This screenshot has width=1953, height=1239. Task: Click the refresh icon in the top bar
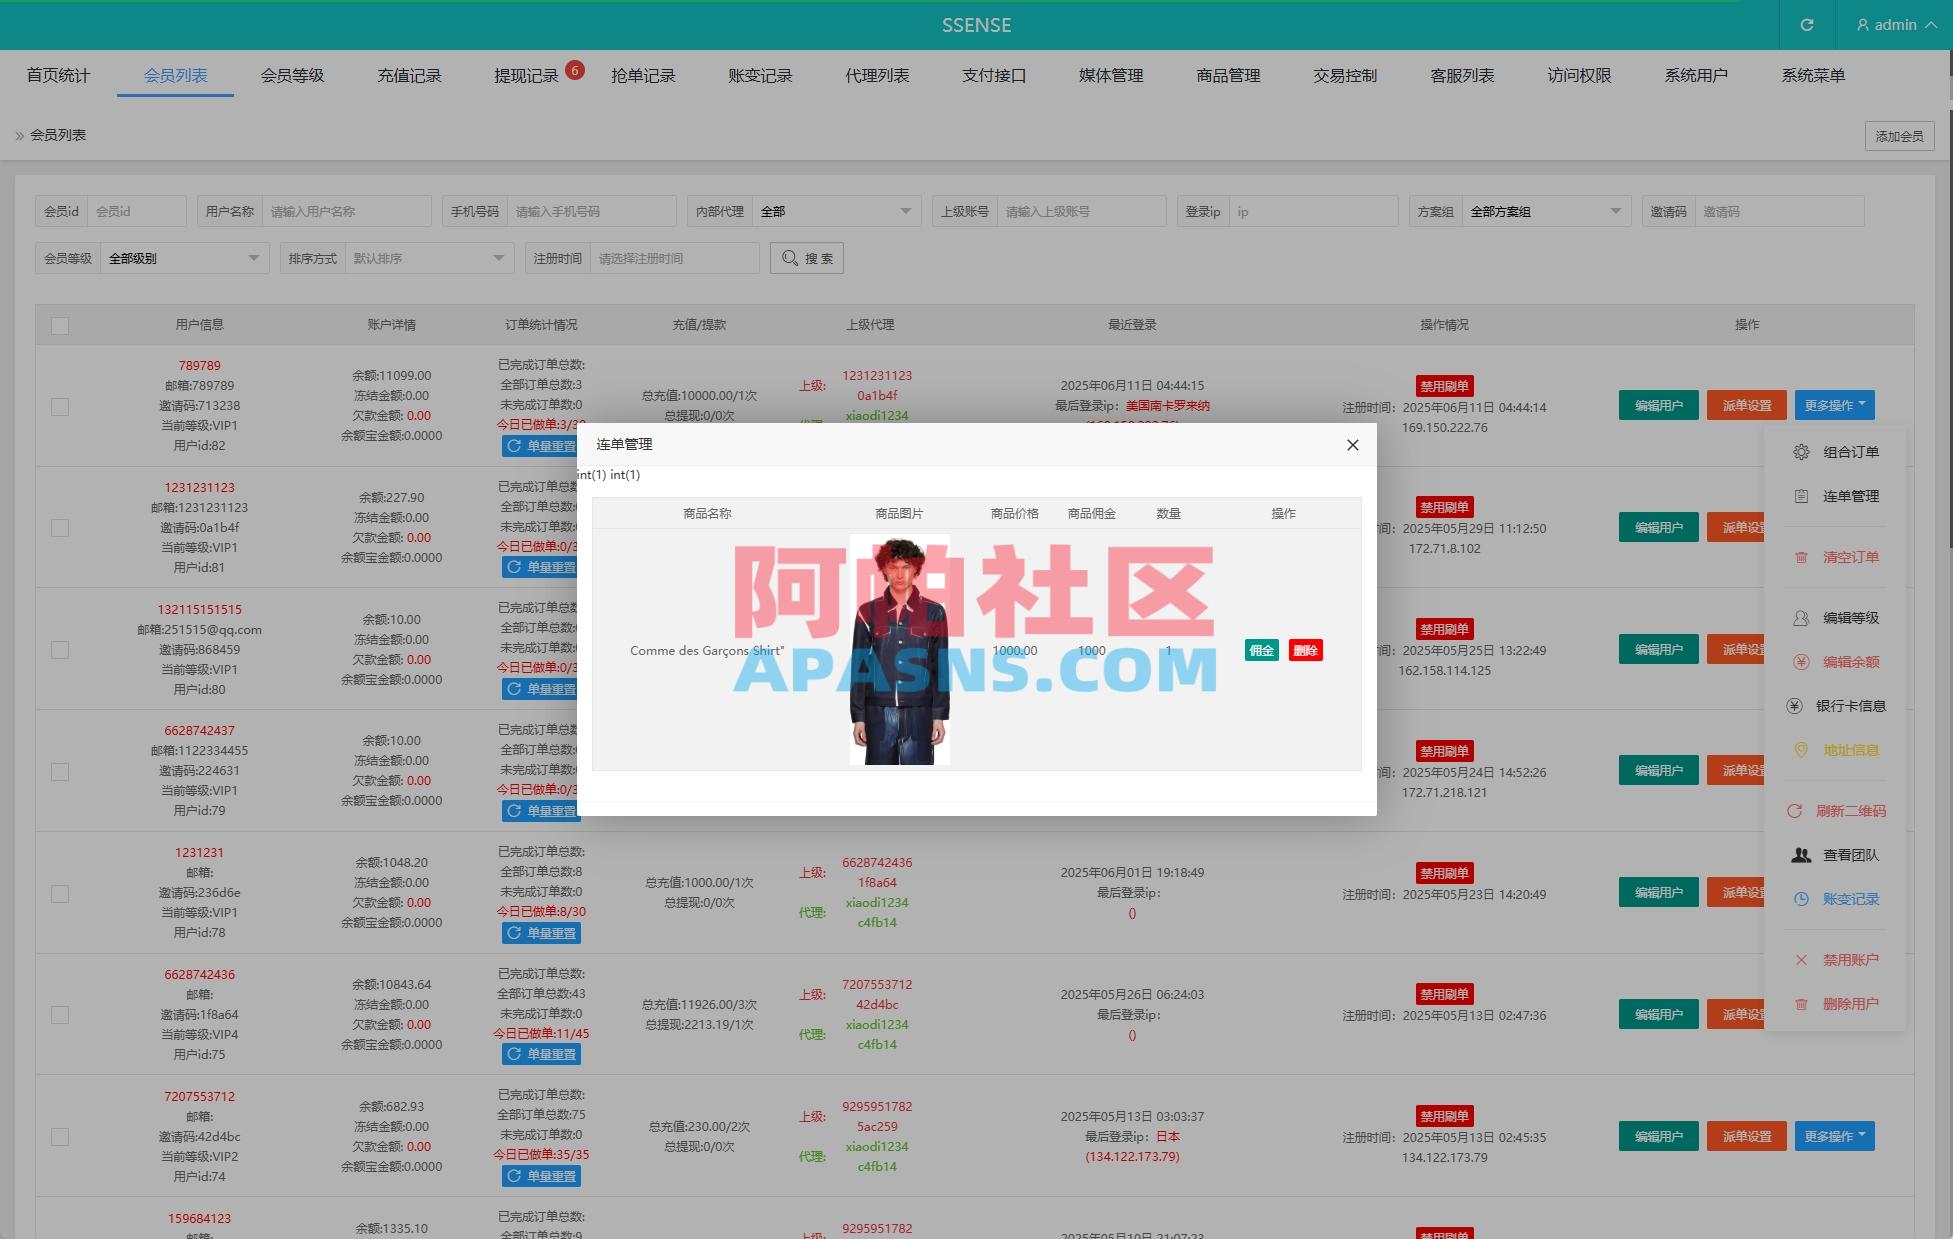click(x=1806, y=25)
